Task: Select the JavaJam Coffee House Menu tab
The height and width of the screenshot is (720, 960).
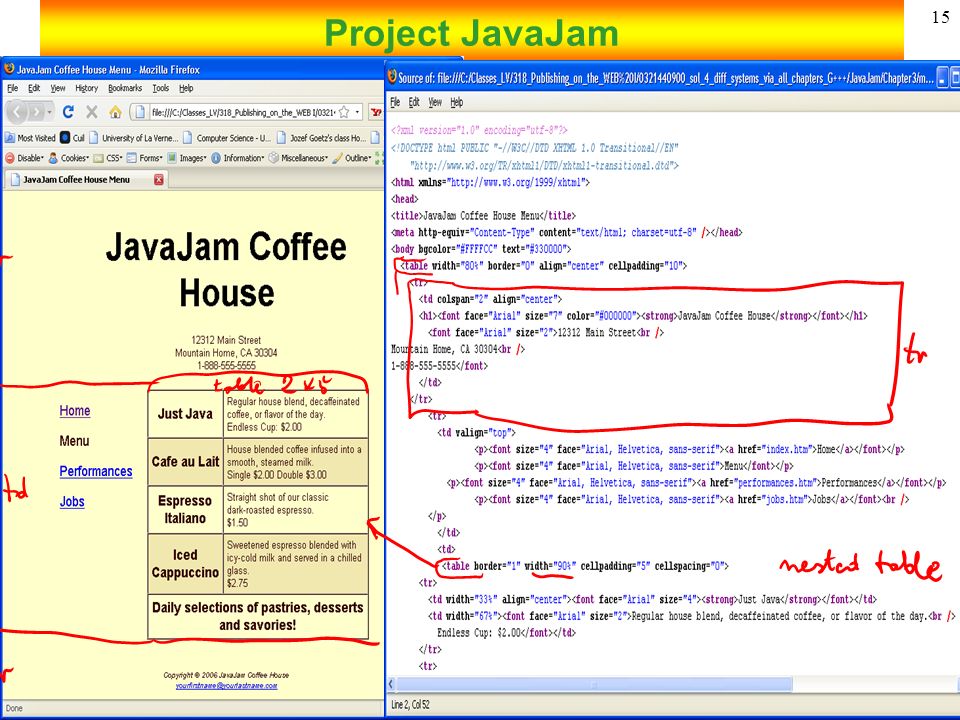Action: pyautogui.click(x=86, y=179)
